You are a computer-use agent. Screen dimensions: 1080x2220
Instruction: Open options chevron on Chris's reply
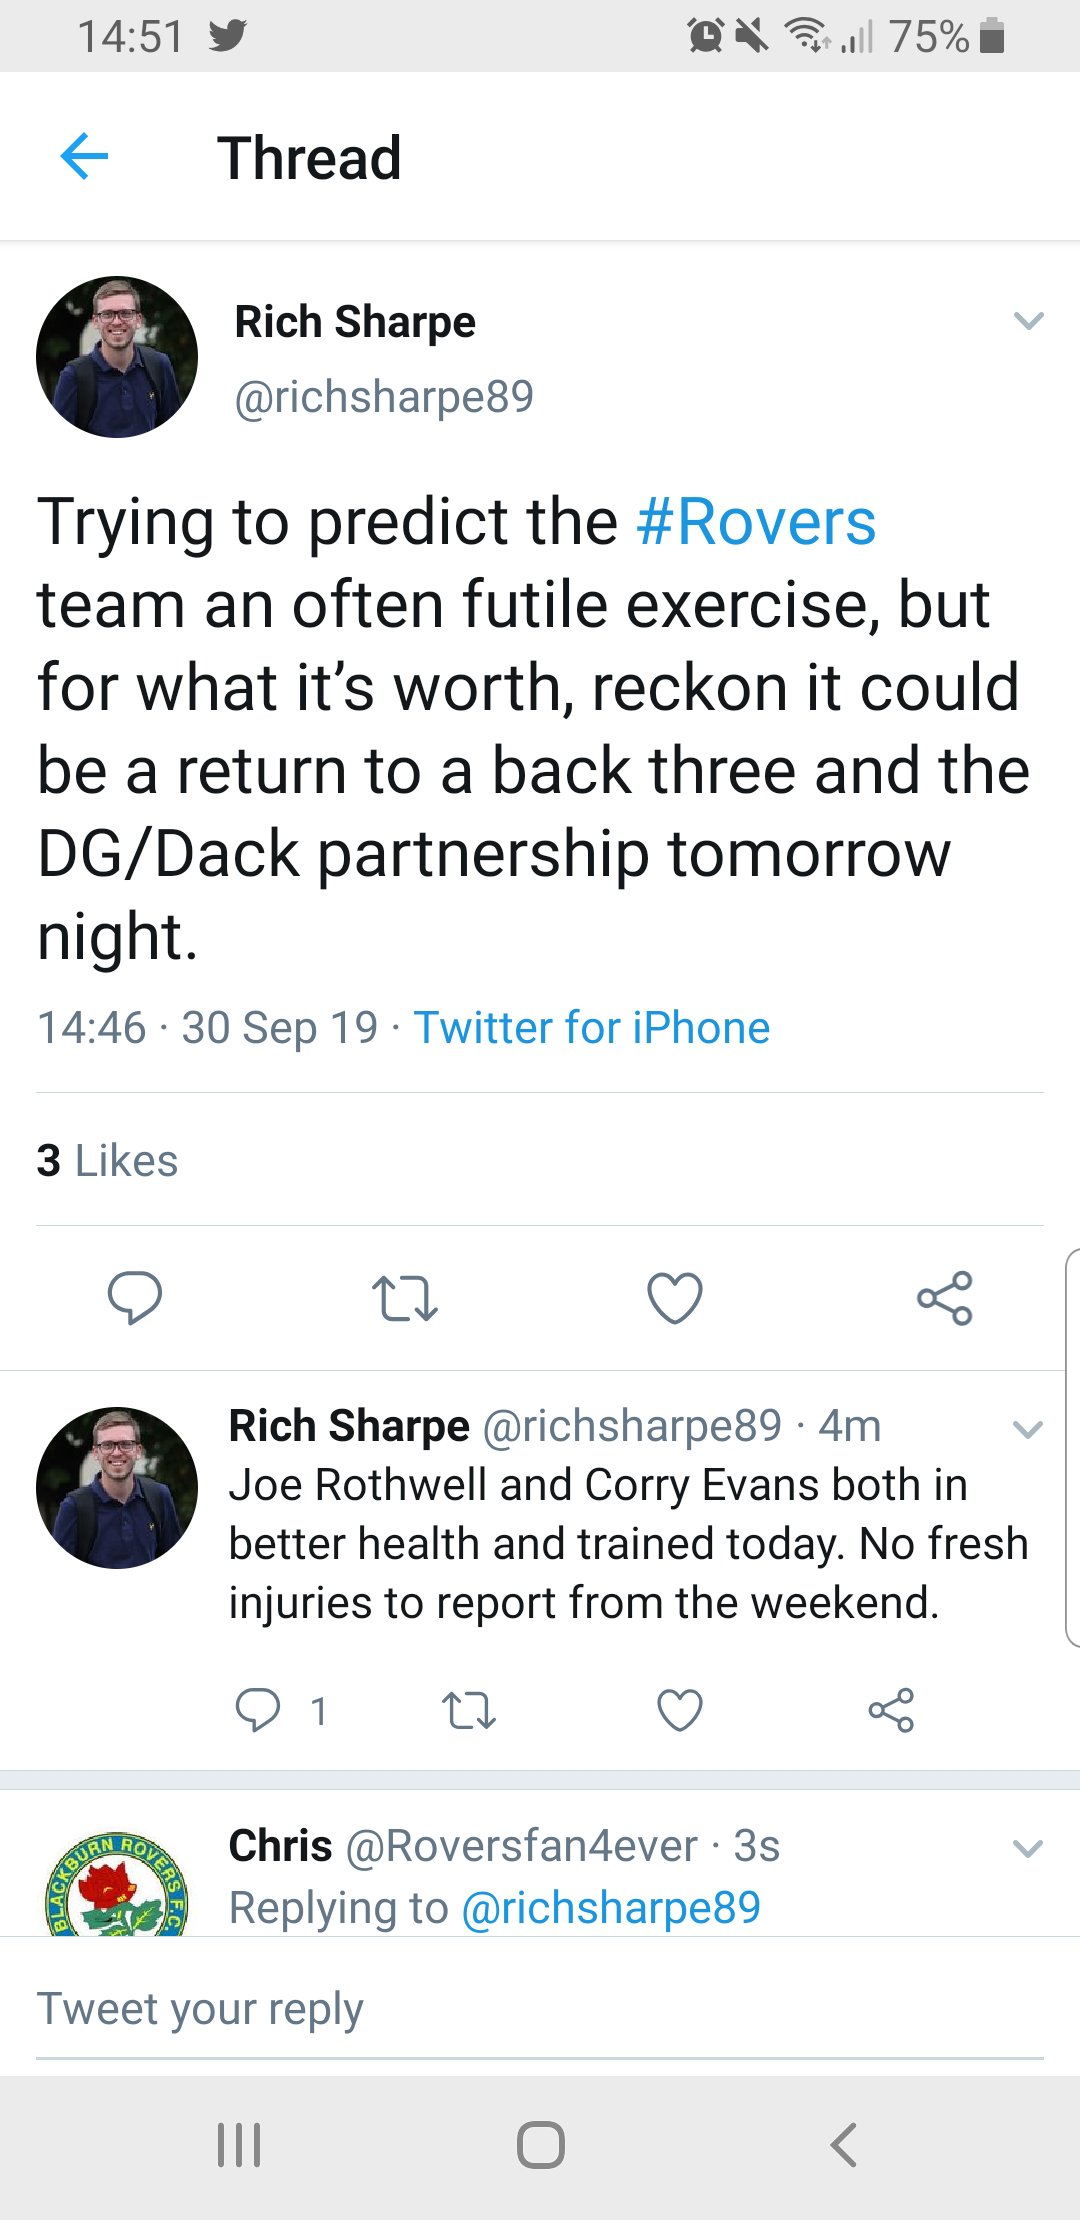[1028, 1848]
